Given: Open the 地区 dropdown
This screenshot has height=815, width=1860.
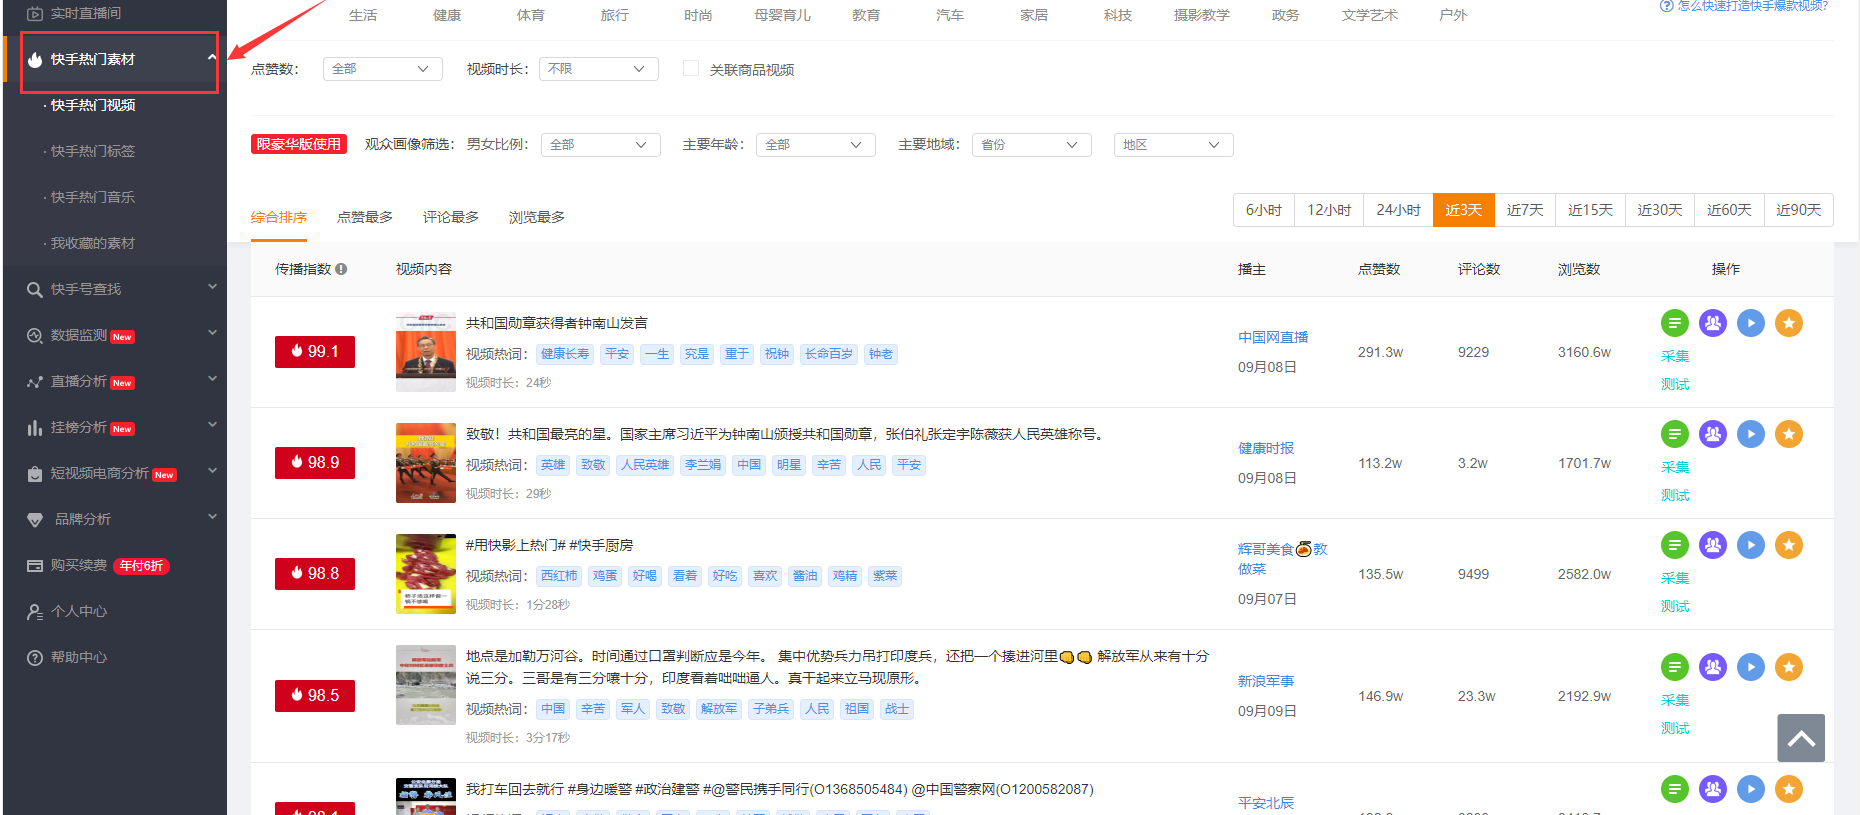Looking at the screenshot, I should coord(1174,145).
